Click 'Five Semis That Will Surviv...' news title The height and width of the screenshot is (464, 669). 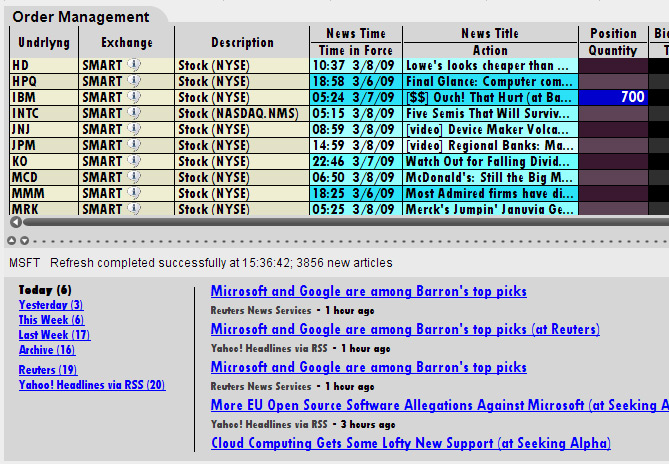tap(490, 113)
